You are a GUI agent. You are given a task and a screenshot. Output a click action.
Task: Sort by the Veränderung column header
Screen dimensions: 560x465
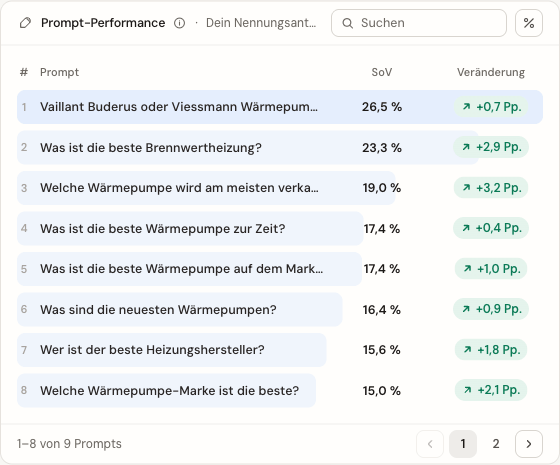point(491,72)
